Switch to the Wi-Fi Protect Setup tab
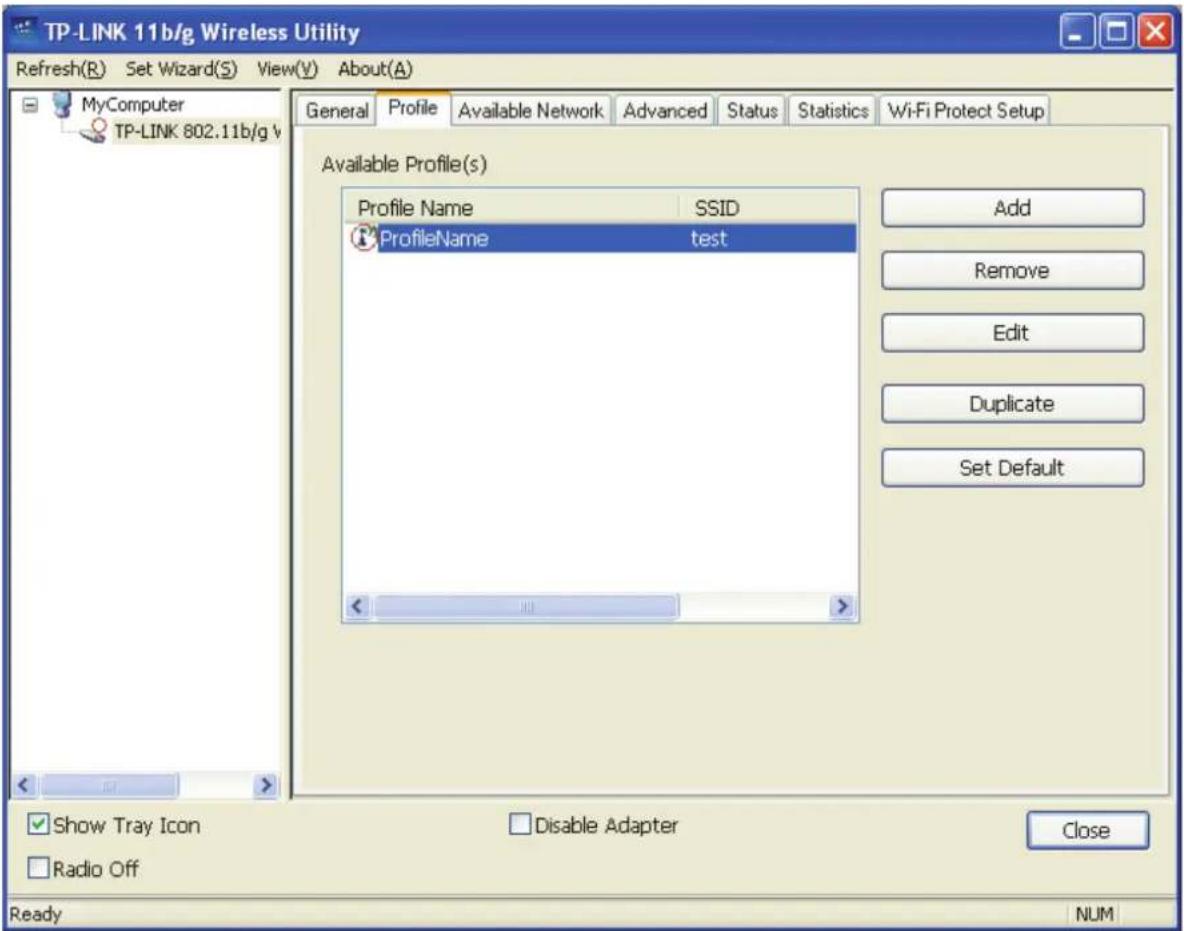The height and width of the screenshot is (931, 1184). click(x=966, y=111)
